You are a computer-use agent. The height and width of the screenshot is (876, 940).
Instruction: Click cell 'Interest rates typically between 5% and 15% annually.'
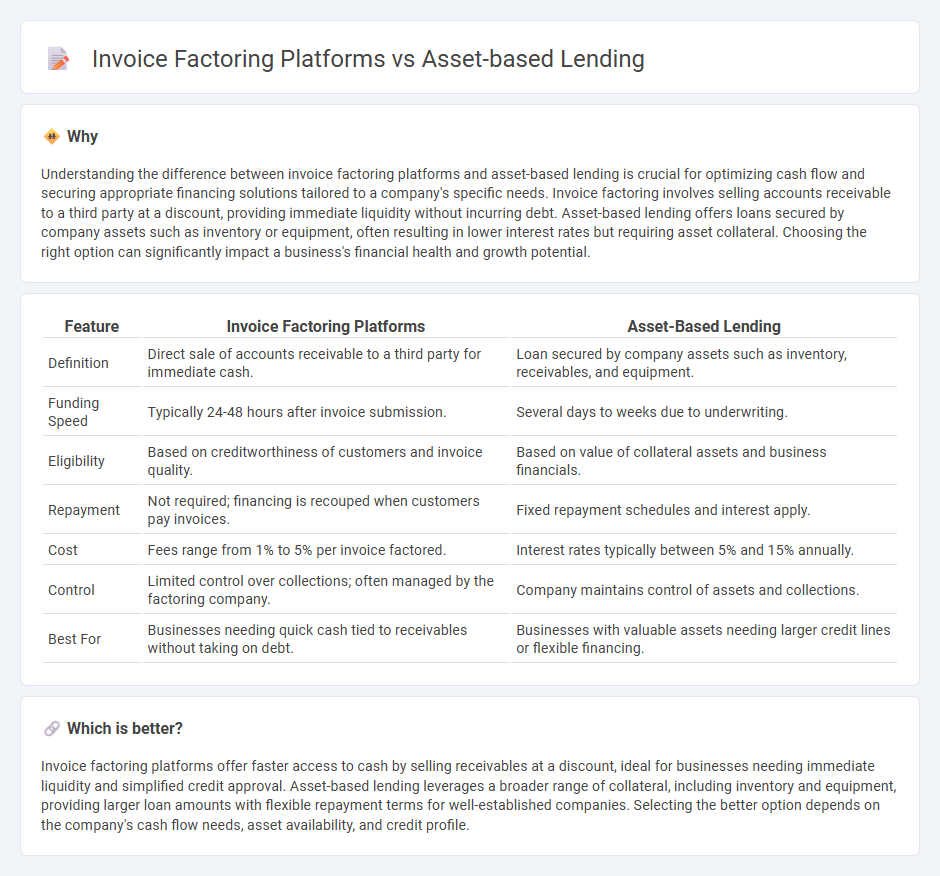pos(704,550)
